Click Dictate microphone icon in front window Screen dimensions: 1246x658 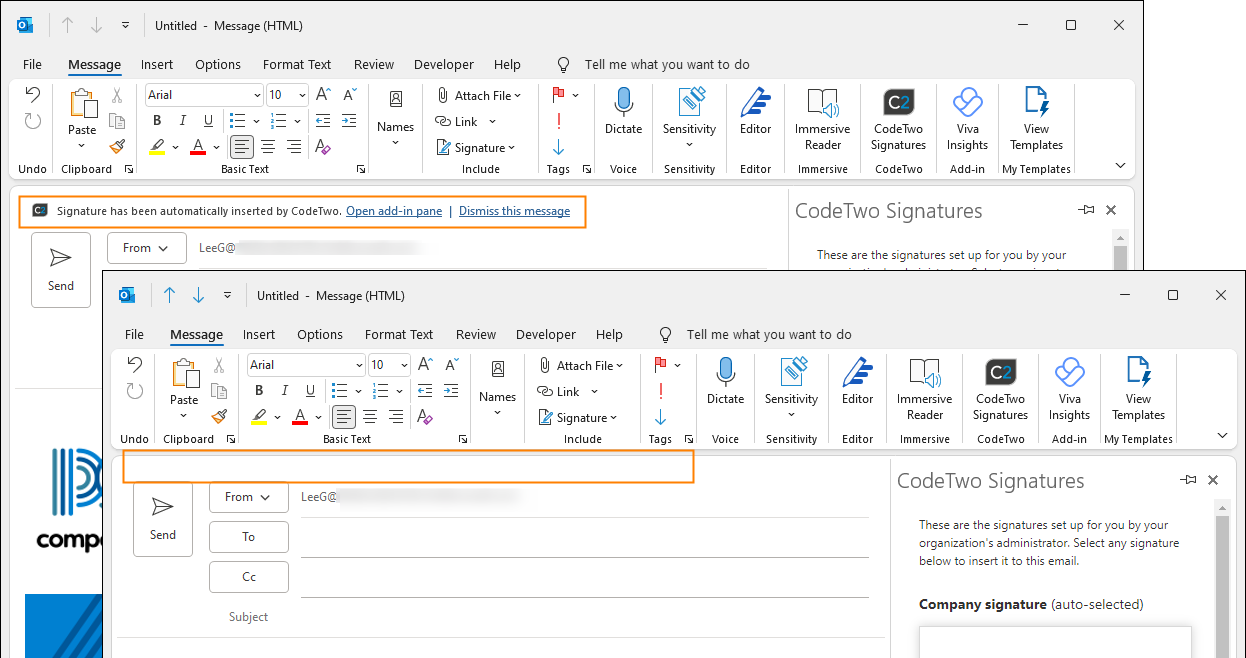pos(725,373)
